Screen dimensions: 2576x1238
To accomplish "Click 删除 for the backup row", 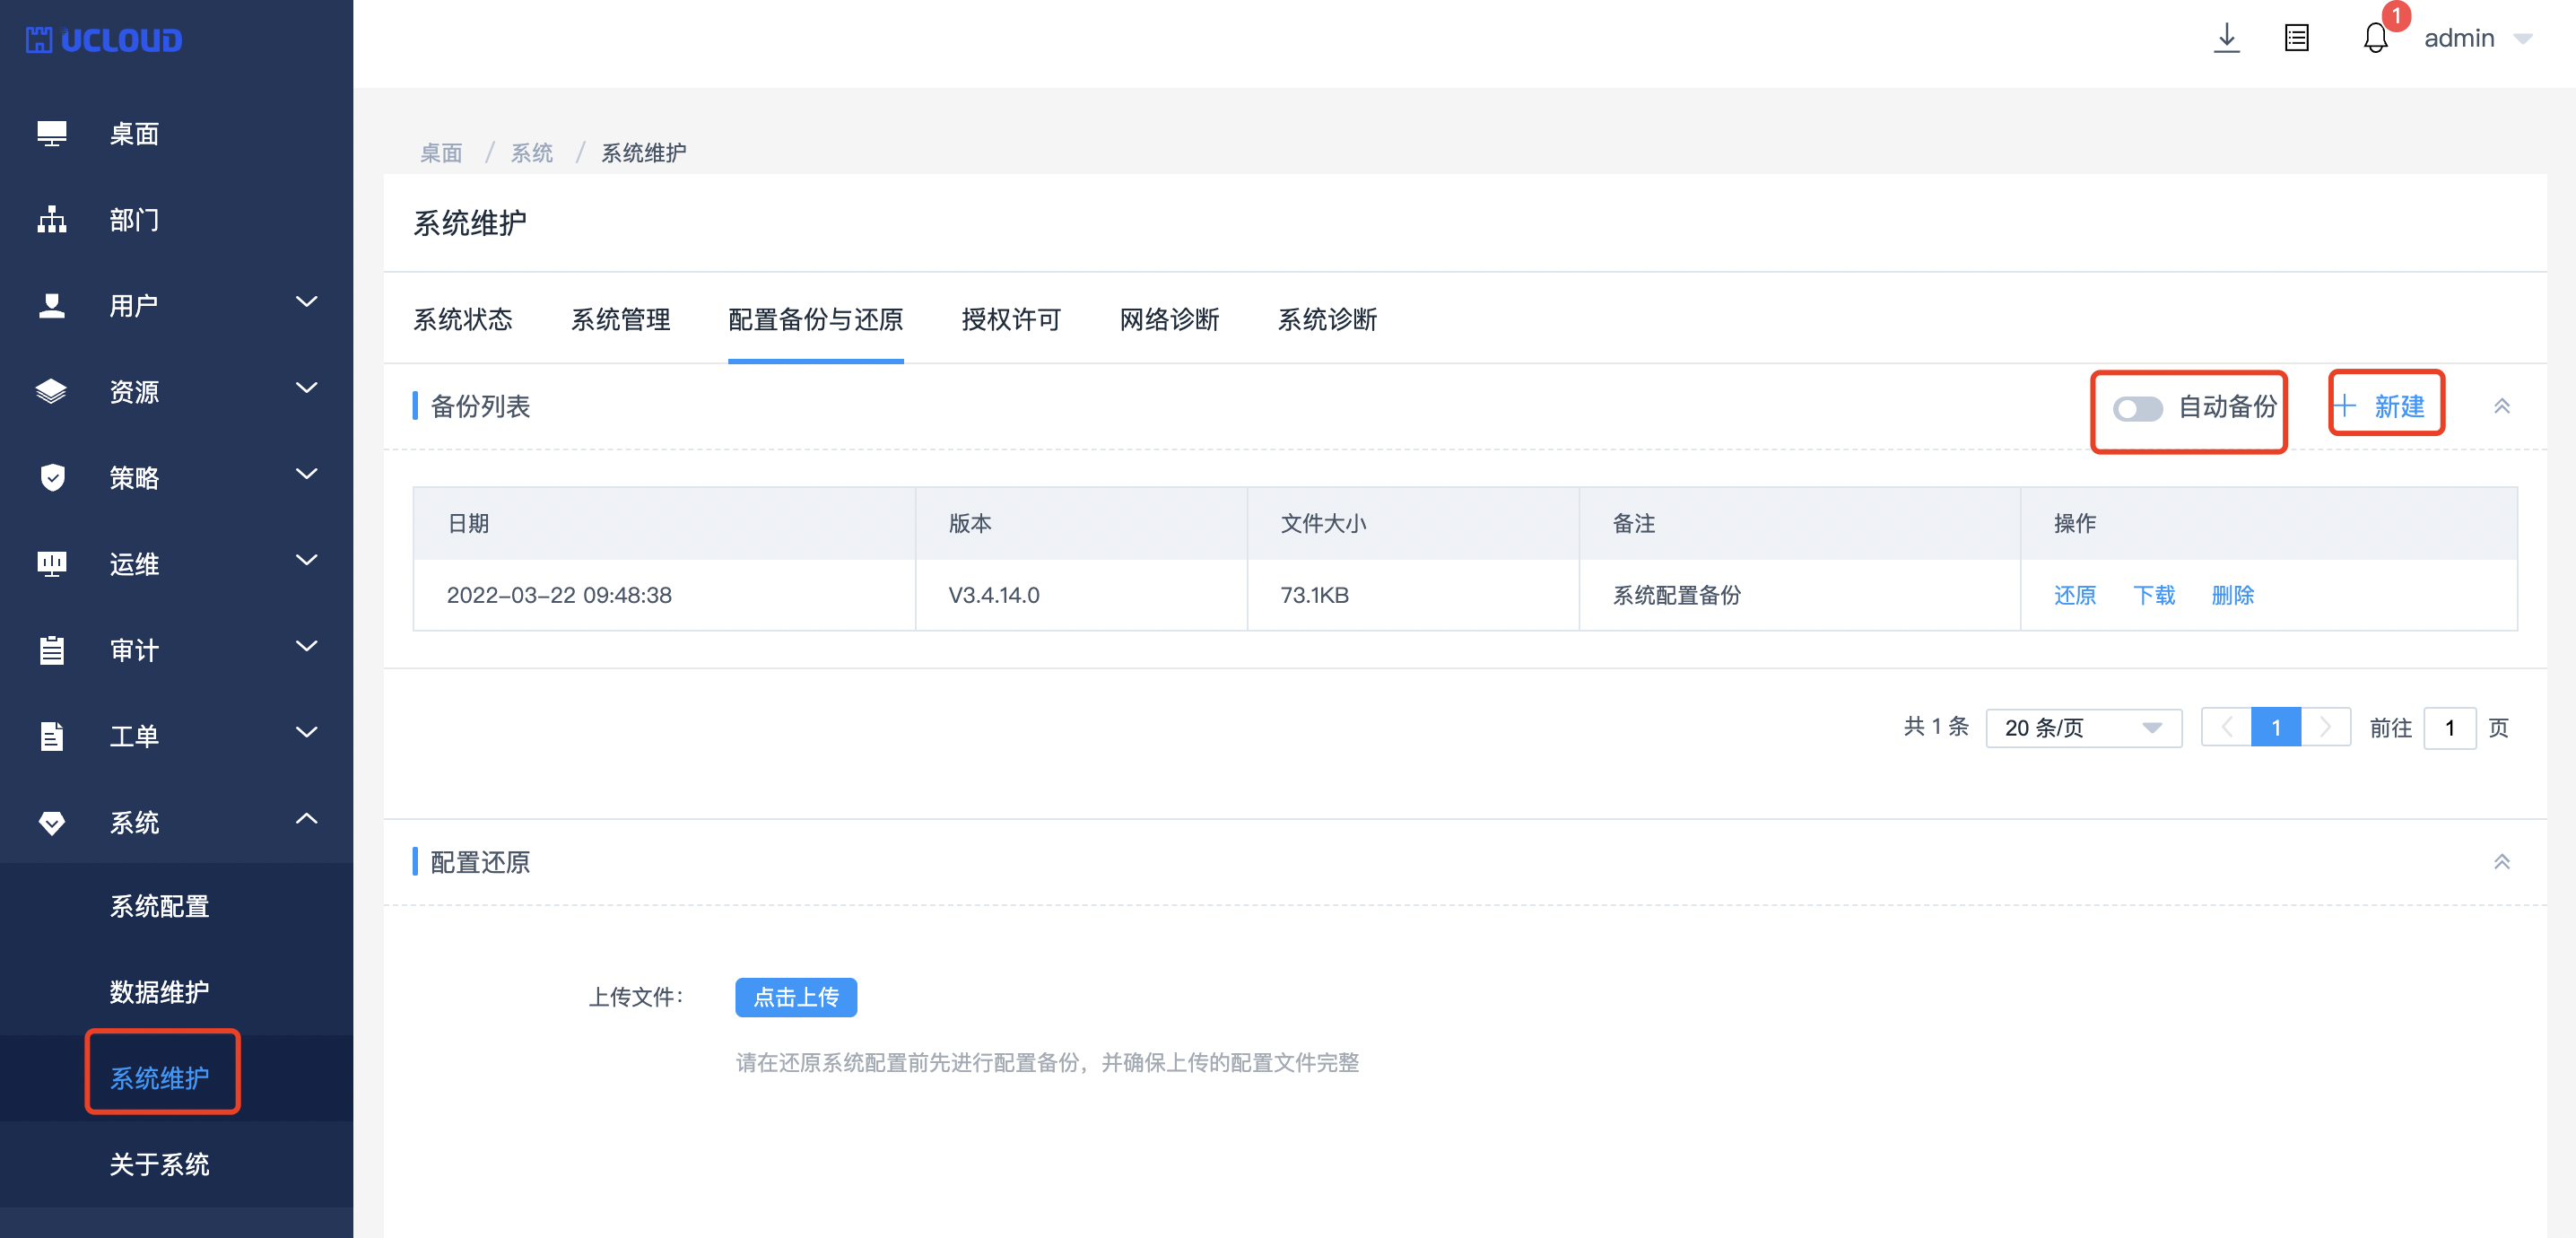I will [2232, 595].
